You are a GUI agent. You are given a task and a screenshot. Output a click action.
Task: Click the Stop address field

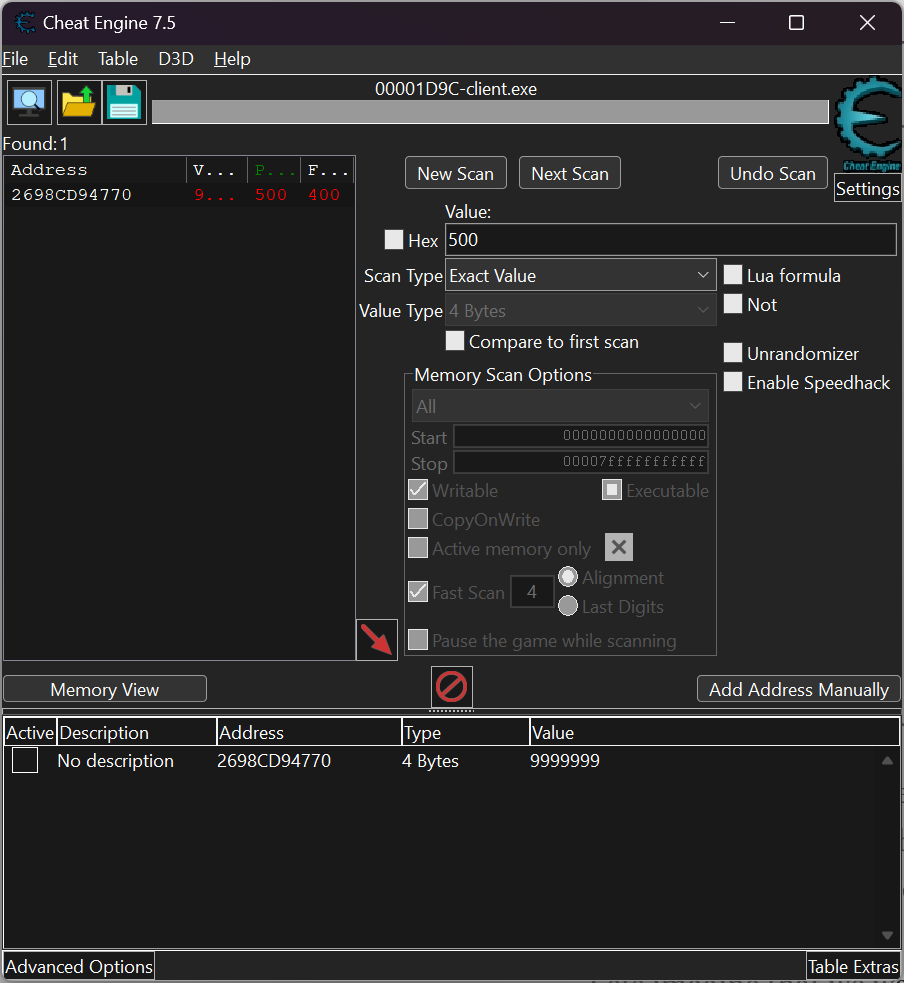[x=581, y=462]
